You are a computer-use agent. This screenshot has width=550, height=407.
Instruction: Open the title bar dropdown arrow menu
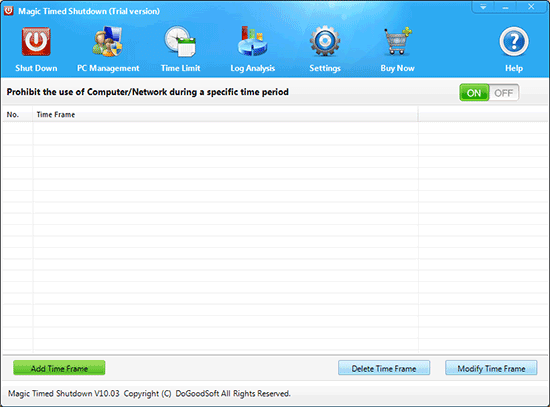[x=483, y=7]
